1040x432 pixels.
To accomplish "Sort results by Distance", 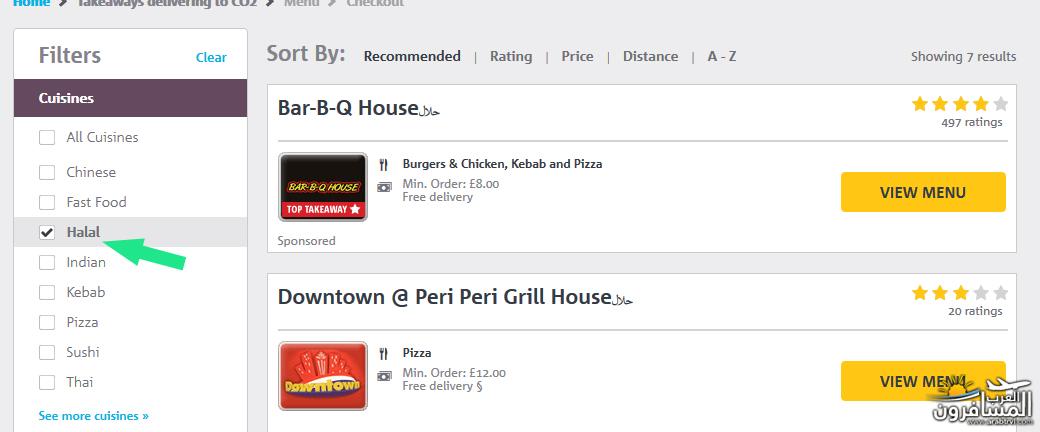I will click(x=650, y=56).
